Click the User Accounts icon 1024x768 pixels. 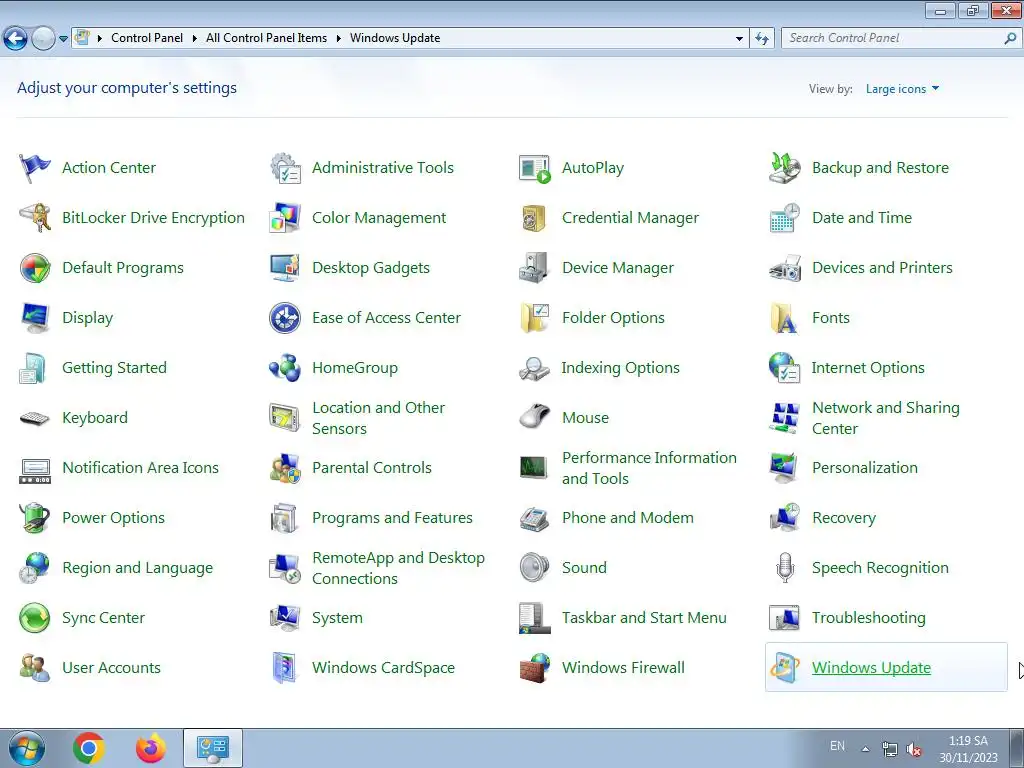click(35, 668)
